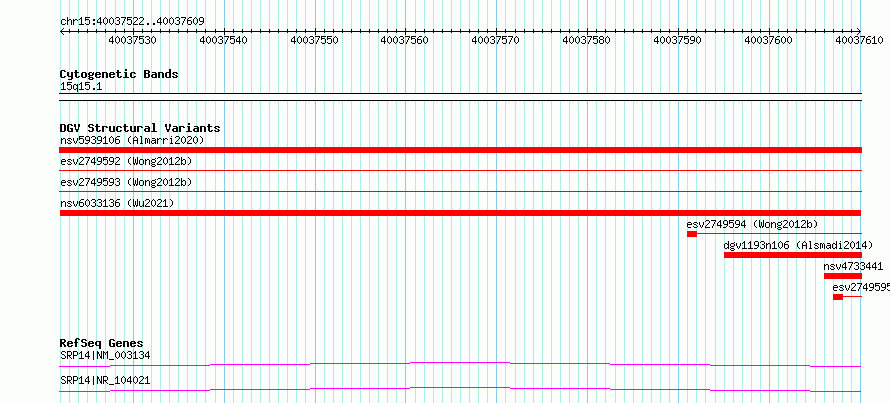Click the DGV Structural Variants track title

140,128
